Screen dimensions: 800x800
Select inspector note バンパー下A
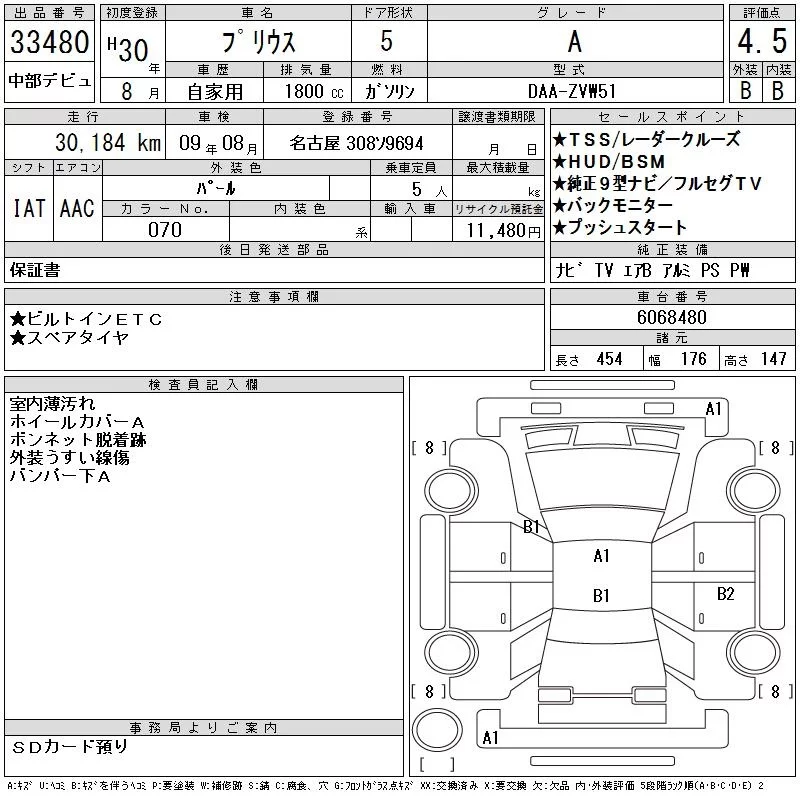(x=60, y=476)
